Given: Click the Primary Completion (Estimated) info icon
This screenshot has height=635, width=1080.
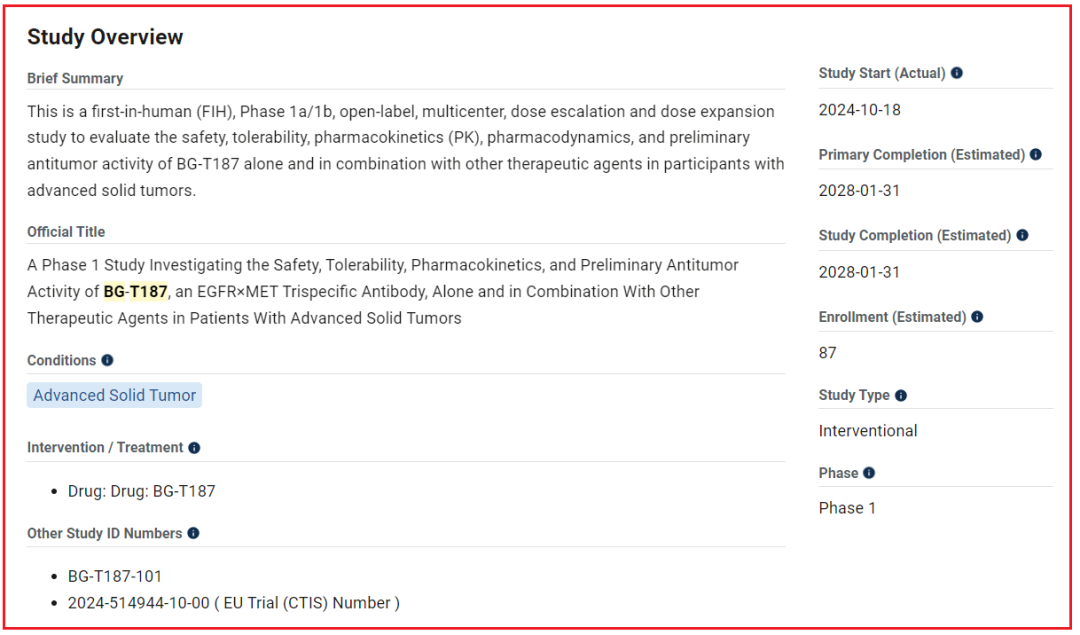Looking at the screenshot, I should point(1036,155).
